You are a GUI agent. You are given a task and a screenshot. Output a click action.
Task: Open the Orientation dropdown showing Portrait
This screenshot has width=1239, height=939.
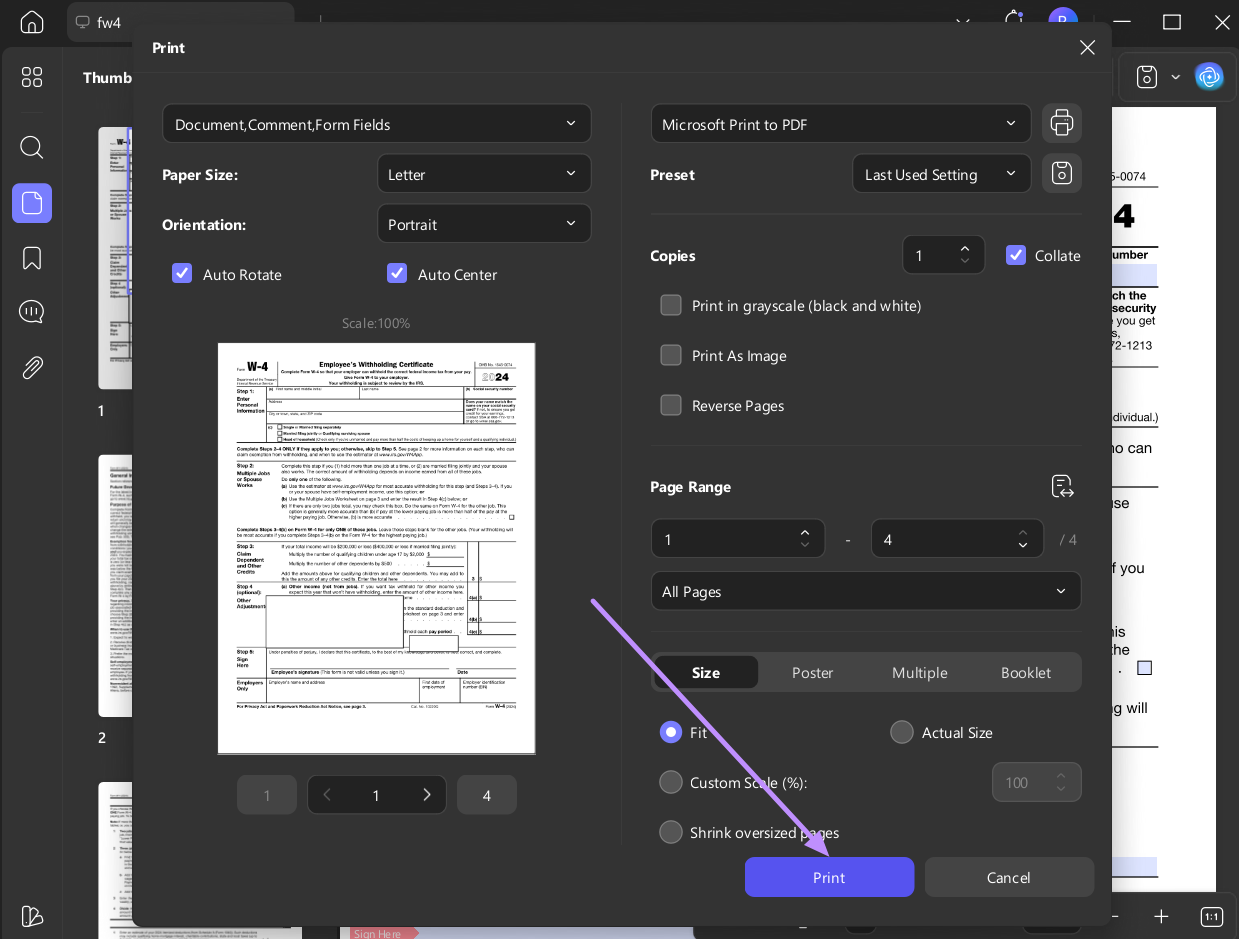coord(484,223)
